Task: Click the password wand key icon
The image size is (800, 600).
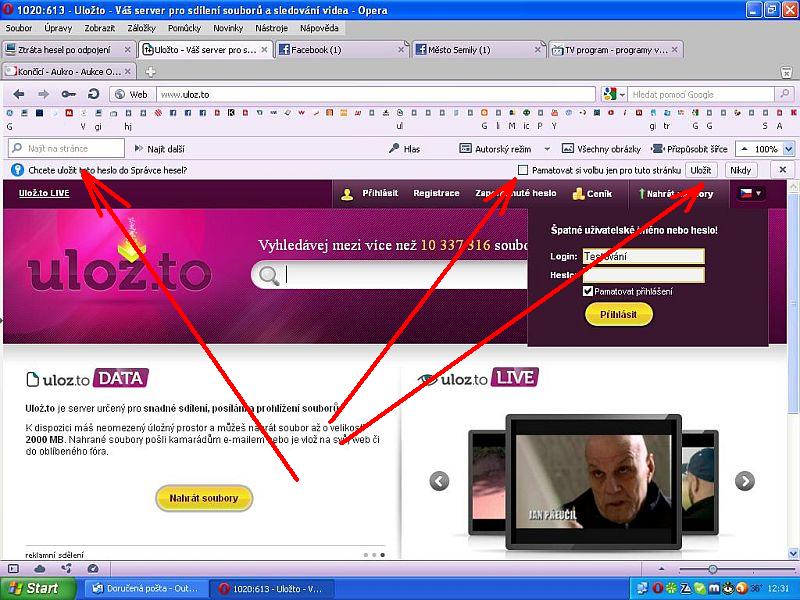Action: pyautogui.click(x=68, y=94)
